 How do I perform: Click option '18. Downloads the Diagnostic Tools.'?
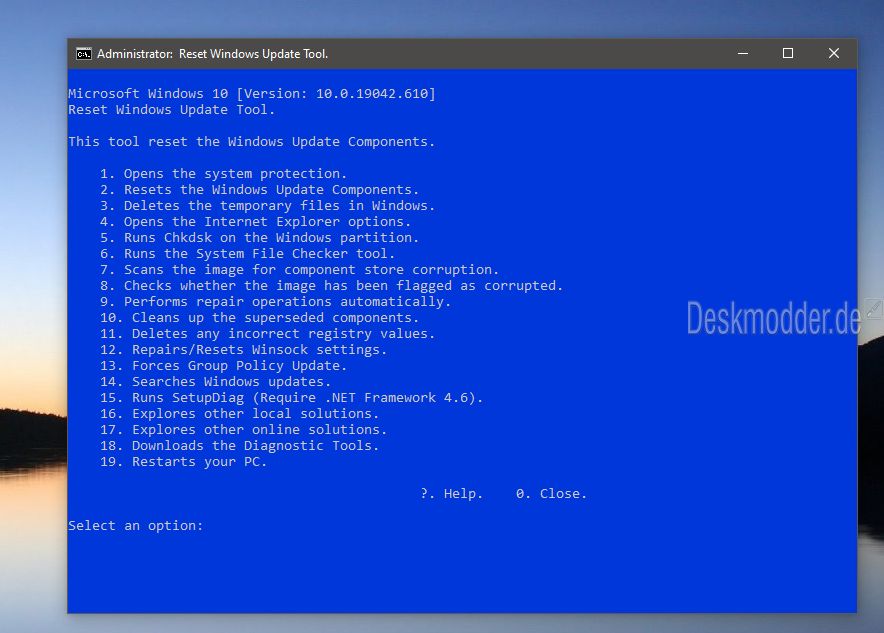[x=240, y=445]
